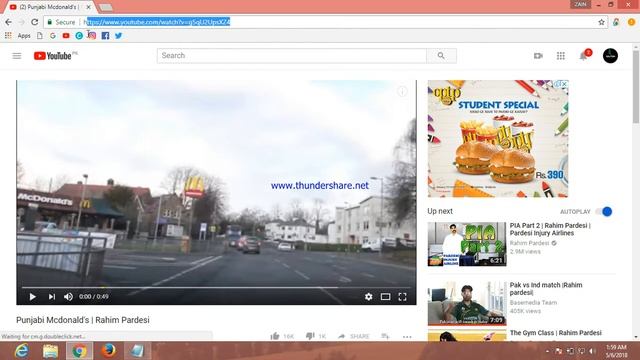
Task: Open the Instagram bookmark
Action: (x=92, y=36)
